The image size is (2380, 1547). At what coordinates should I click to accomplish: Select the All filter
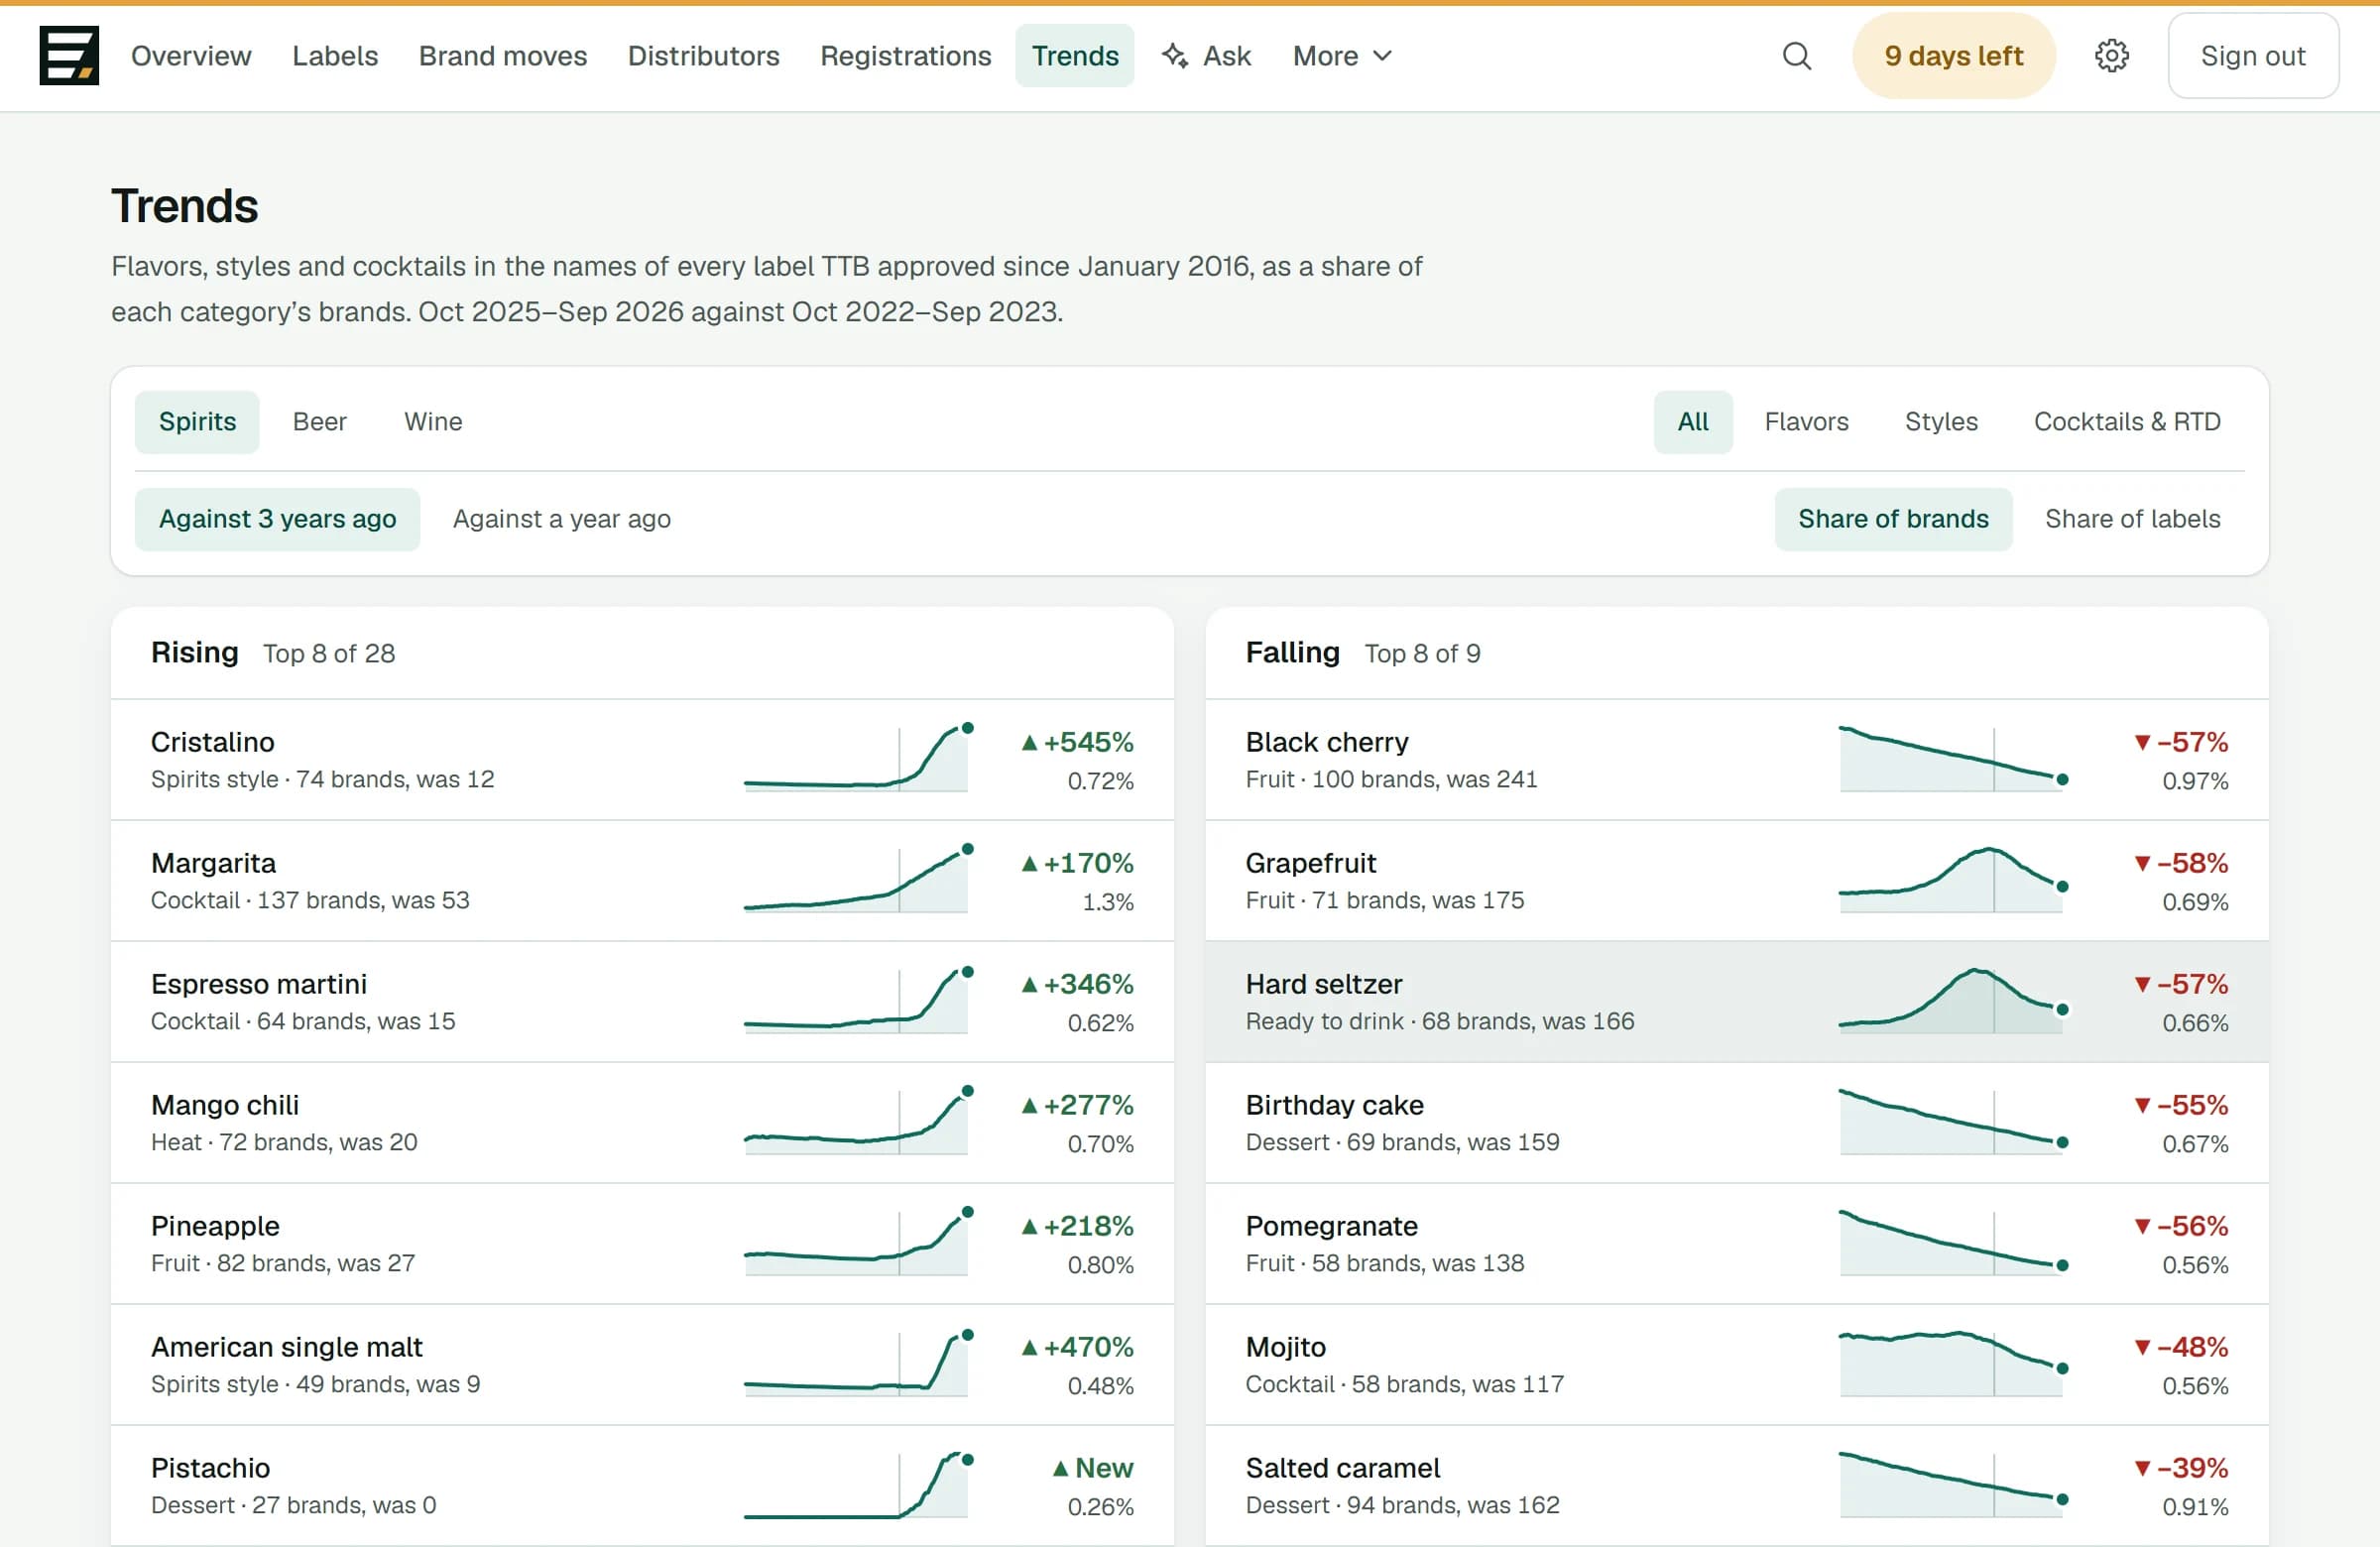pos(1692,422)
